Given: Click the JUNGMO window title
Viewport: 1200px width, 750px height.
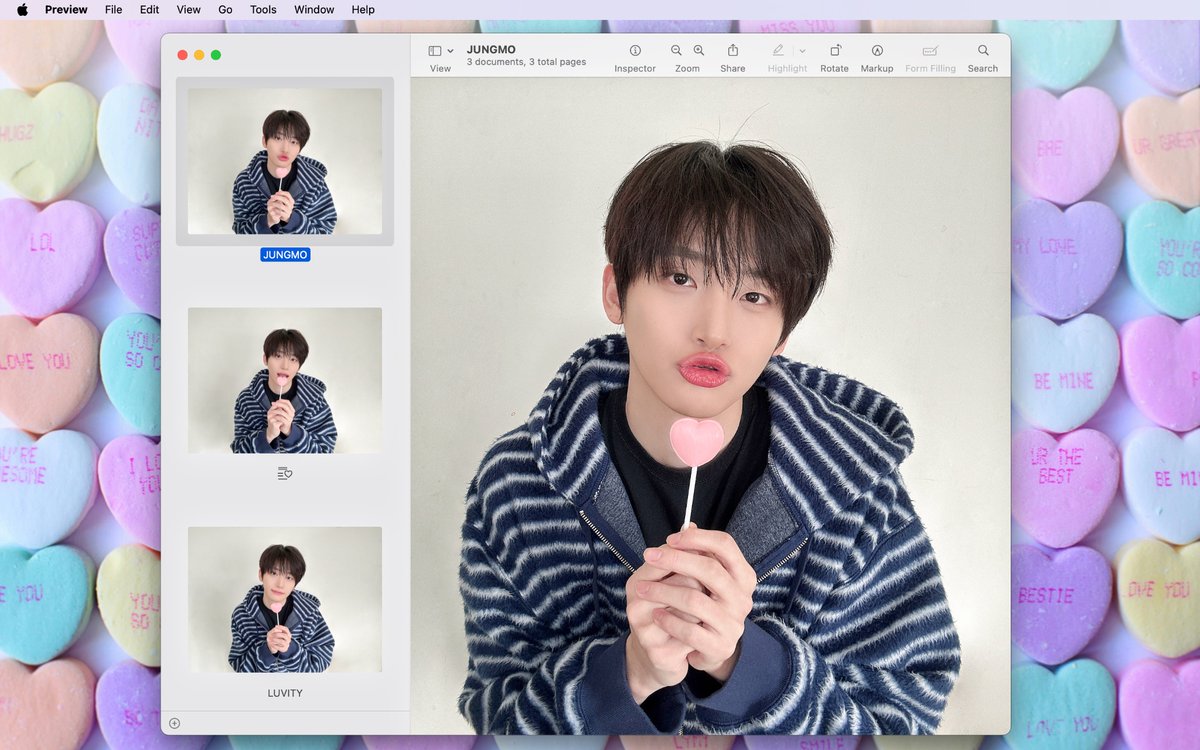Looking at the screenshot, I should coord(490,49).
